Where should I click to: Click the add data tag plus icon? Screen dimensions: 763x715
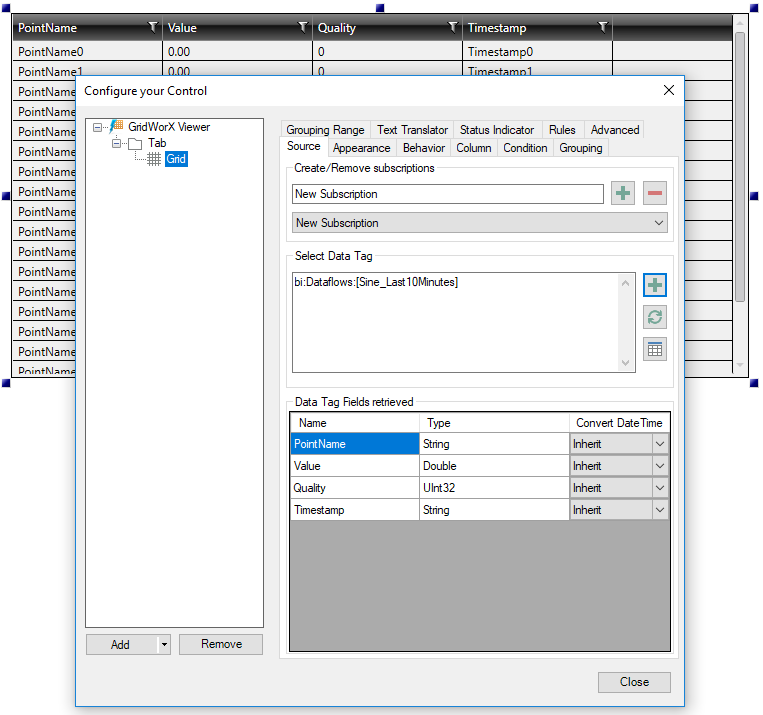tap(655, 286)
